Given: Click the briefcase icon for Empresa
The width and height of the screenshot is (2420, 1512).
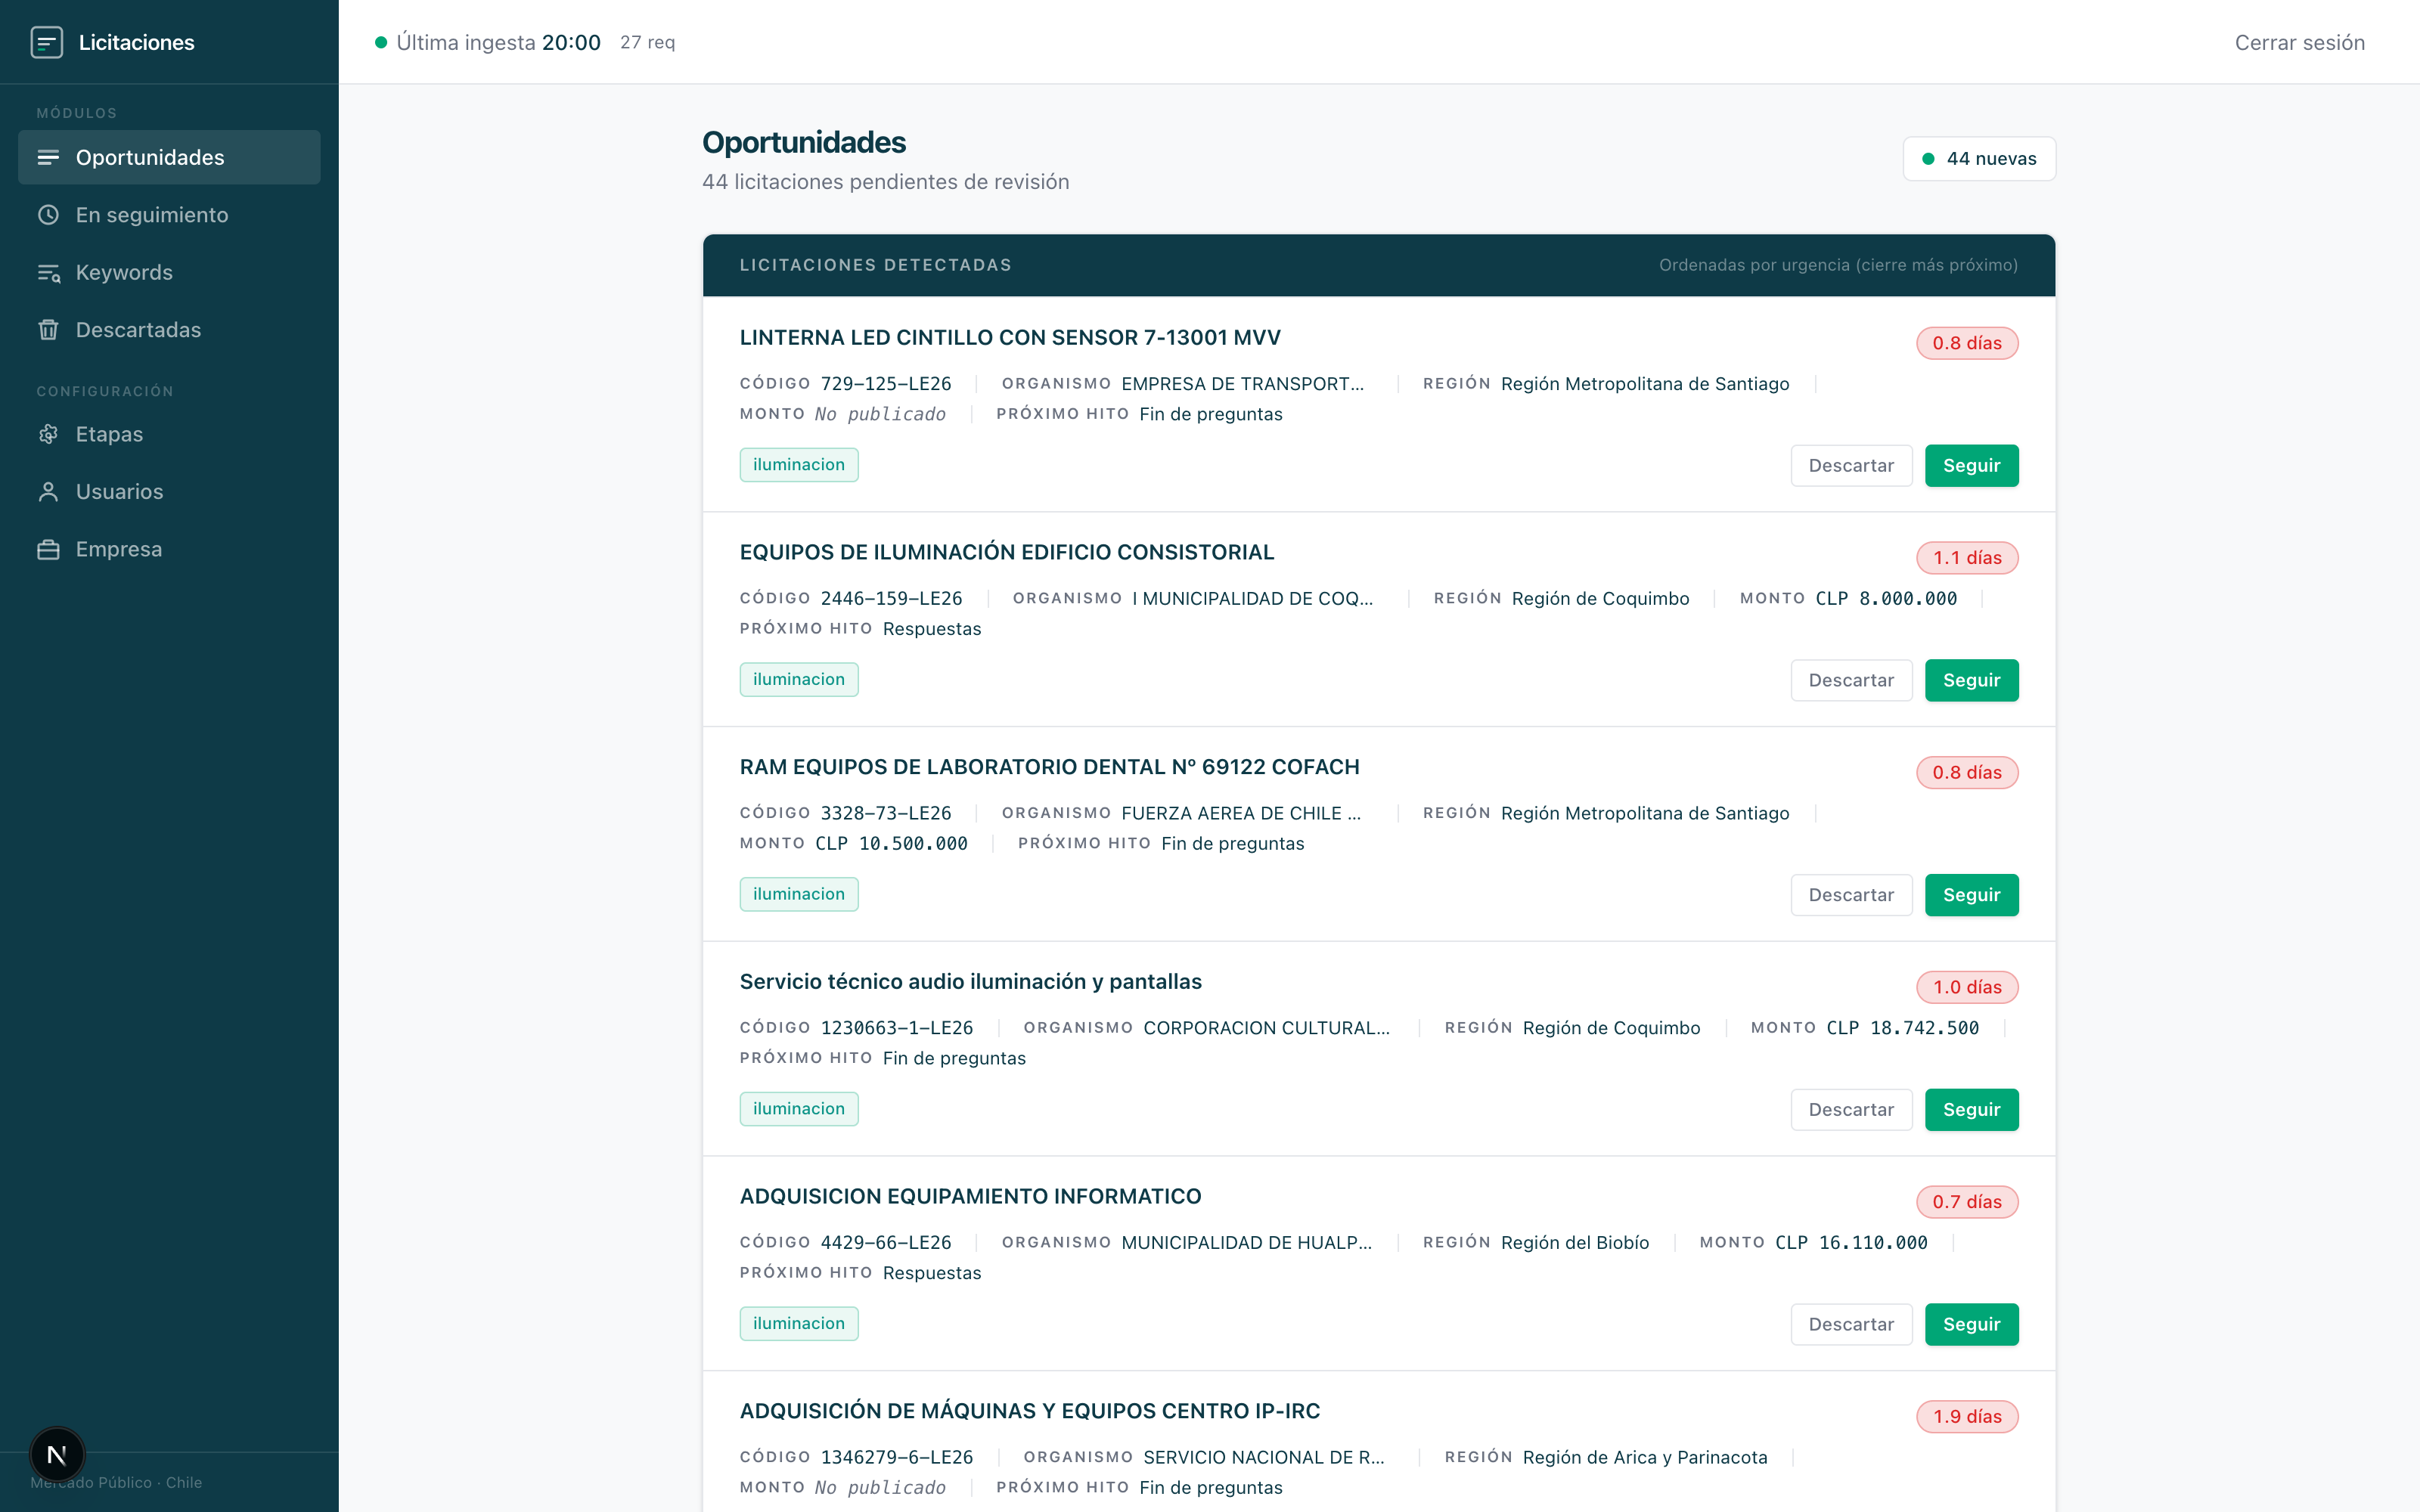Looking at the screenshot, I should tap(48, 549).
